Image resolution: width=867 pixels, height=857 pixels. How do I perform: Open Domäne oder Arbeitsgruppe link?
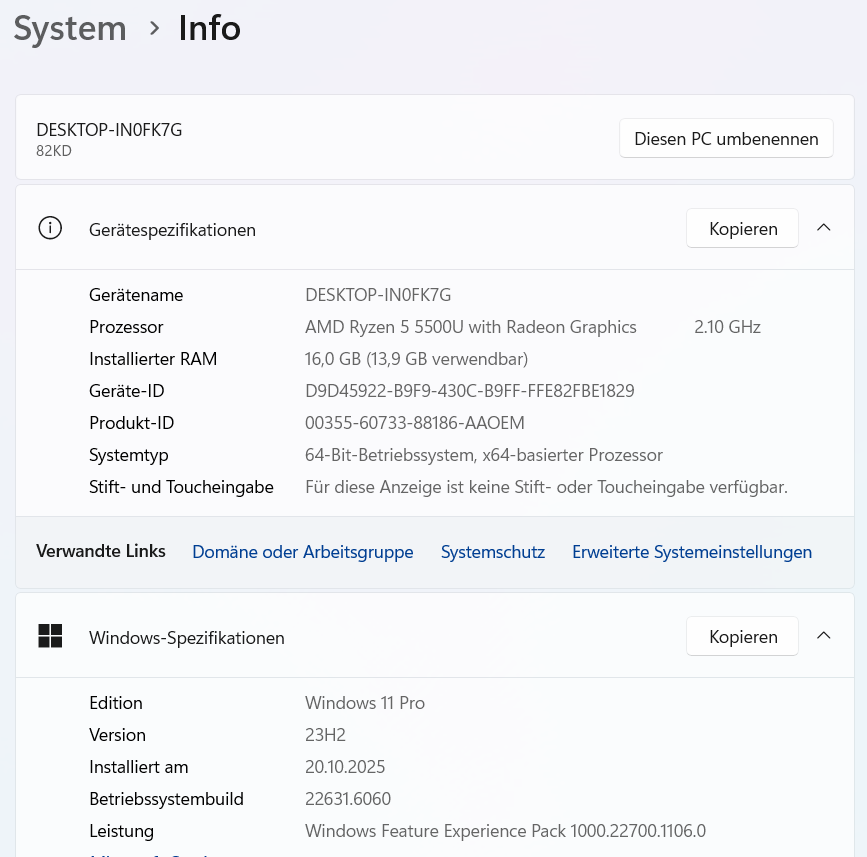coord(302,552)
